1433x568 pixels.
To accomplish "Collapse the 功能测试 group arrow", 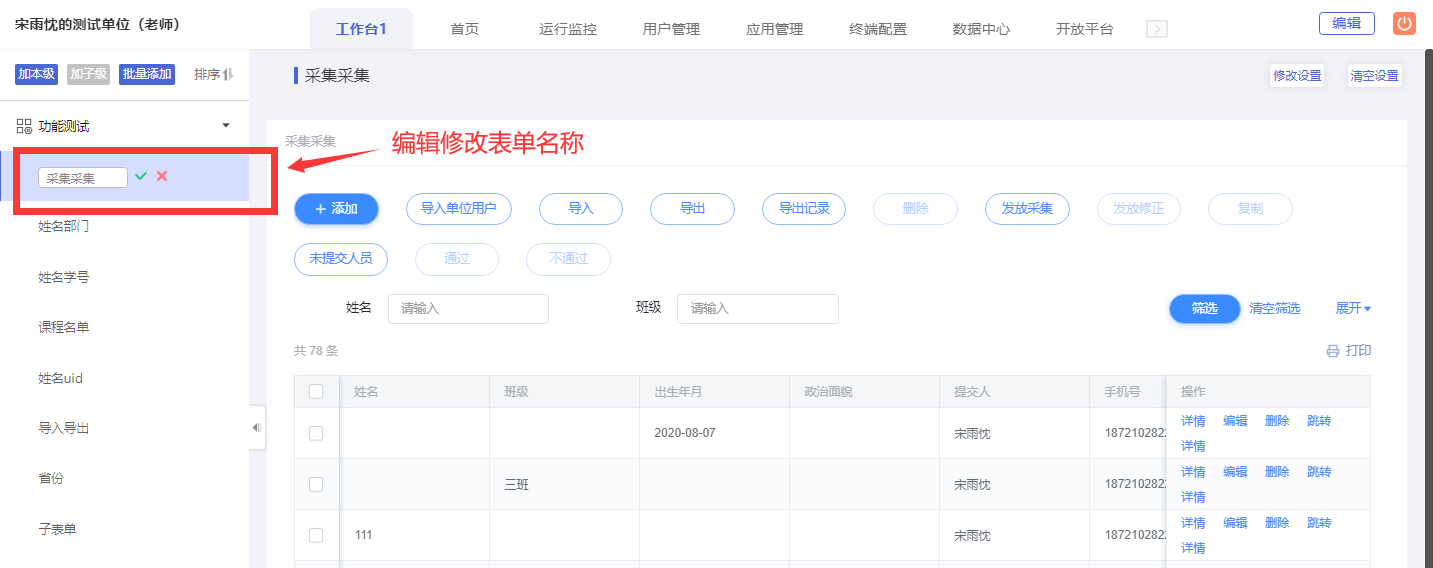I will [226, 126].
